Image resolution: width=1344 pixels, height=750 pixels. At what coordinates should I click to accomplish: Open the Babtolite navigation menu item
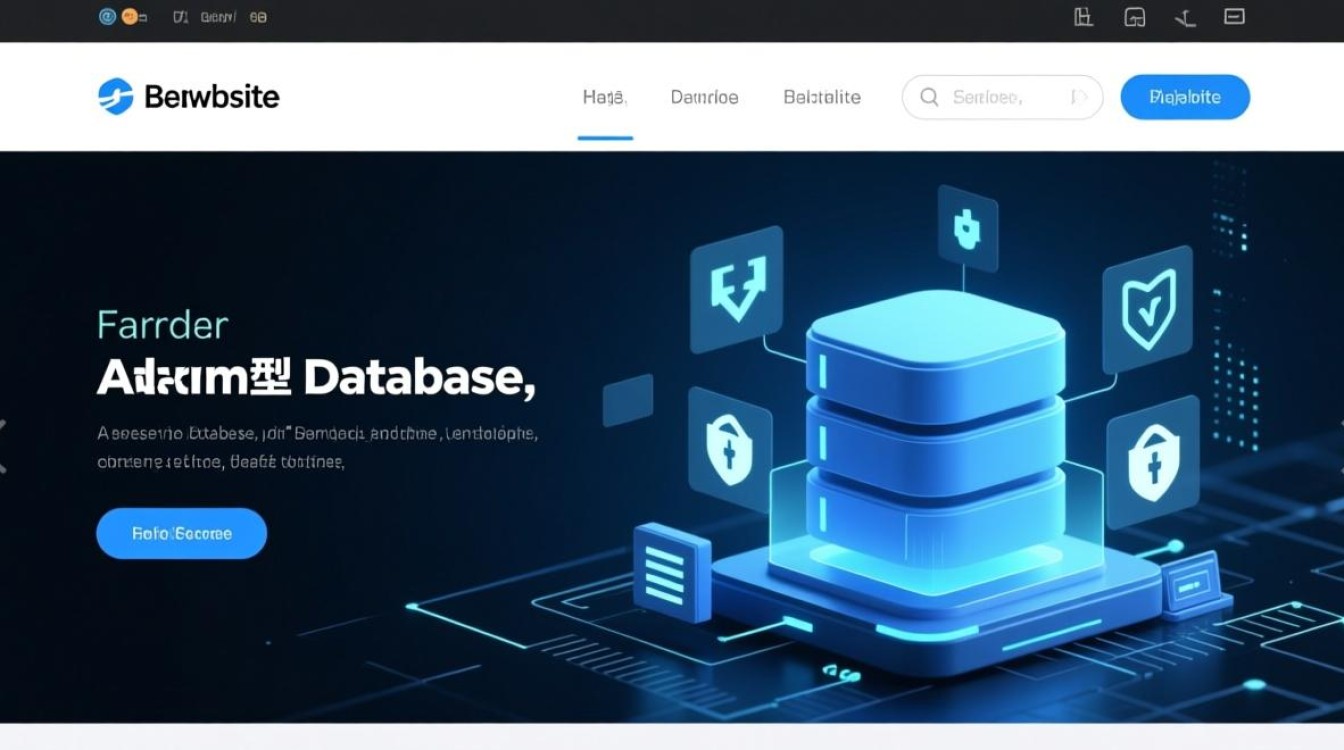pos(822,97)
